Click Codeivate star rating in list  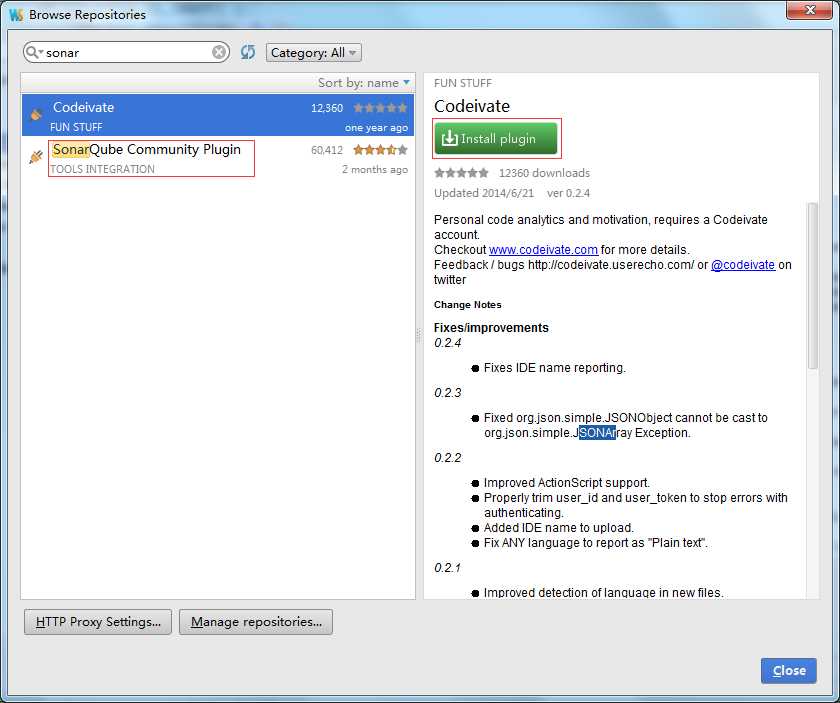click(380, 108)
